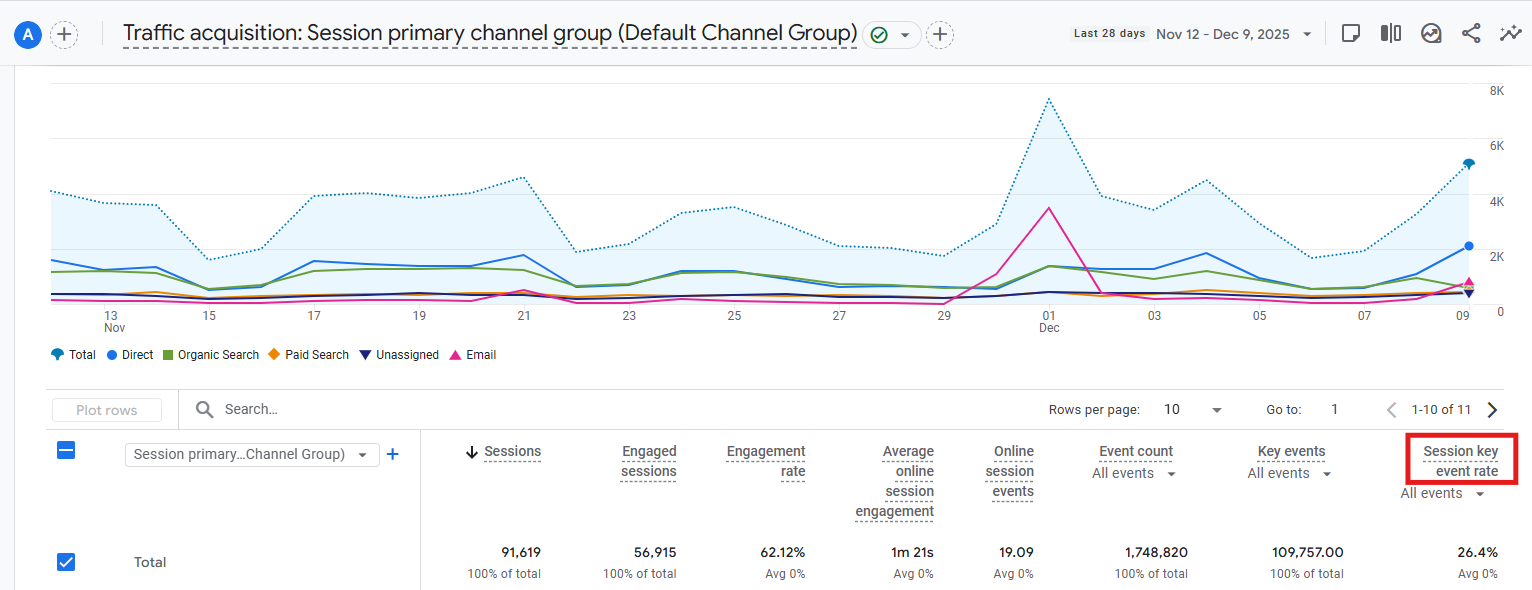
Task: Click the Email spike on the chart at 01 Dec
Action: click(x=1048, y=208)
